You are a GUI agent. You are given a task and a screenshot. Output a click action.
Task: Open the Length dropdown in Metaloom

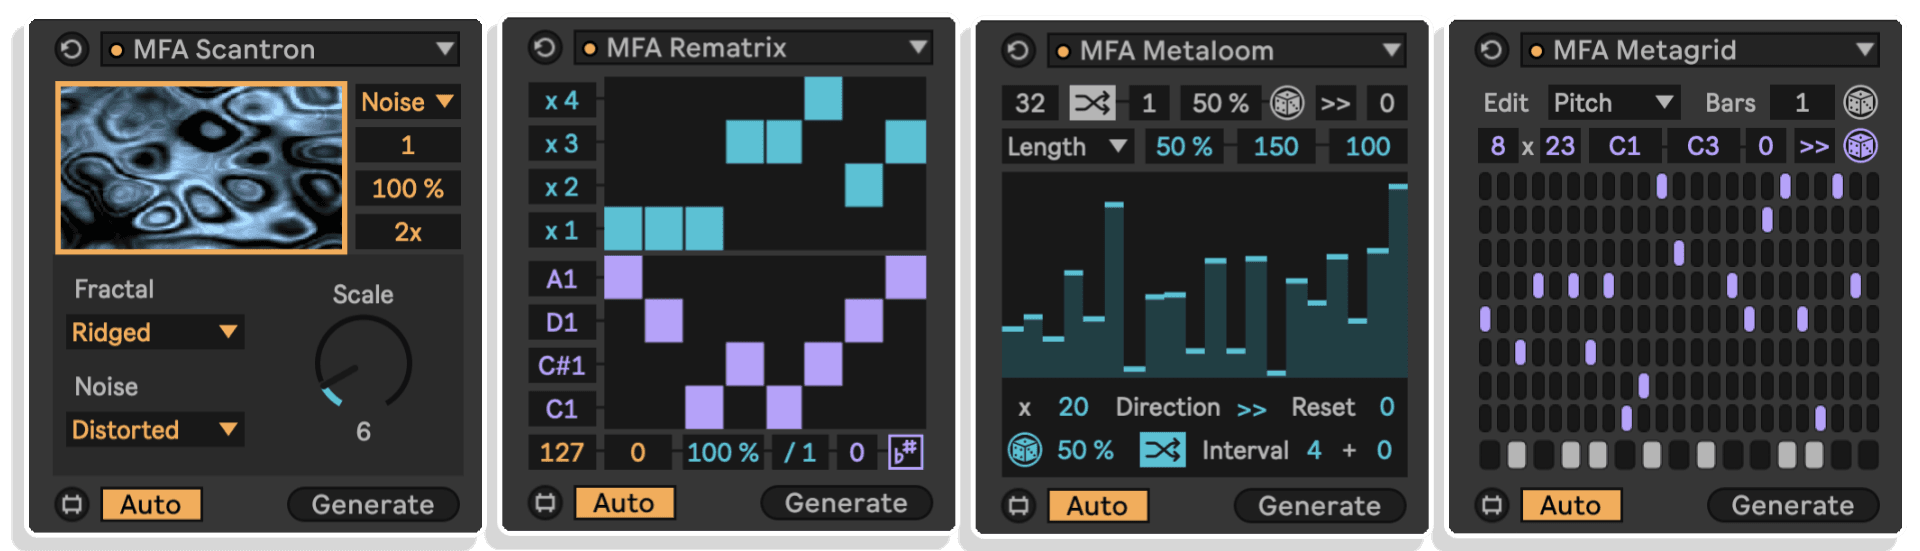[x=1067, y=146]
